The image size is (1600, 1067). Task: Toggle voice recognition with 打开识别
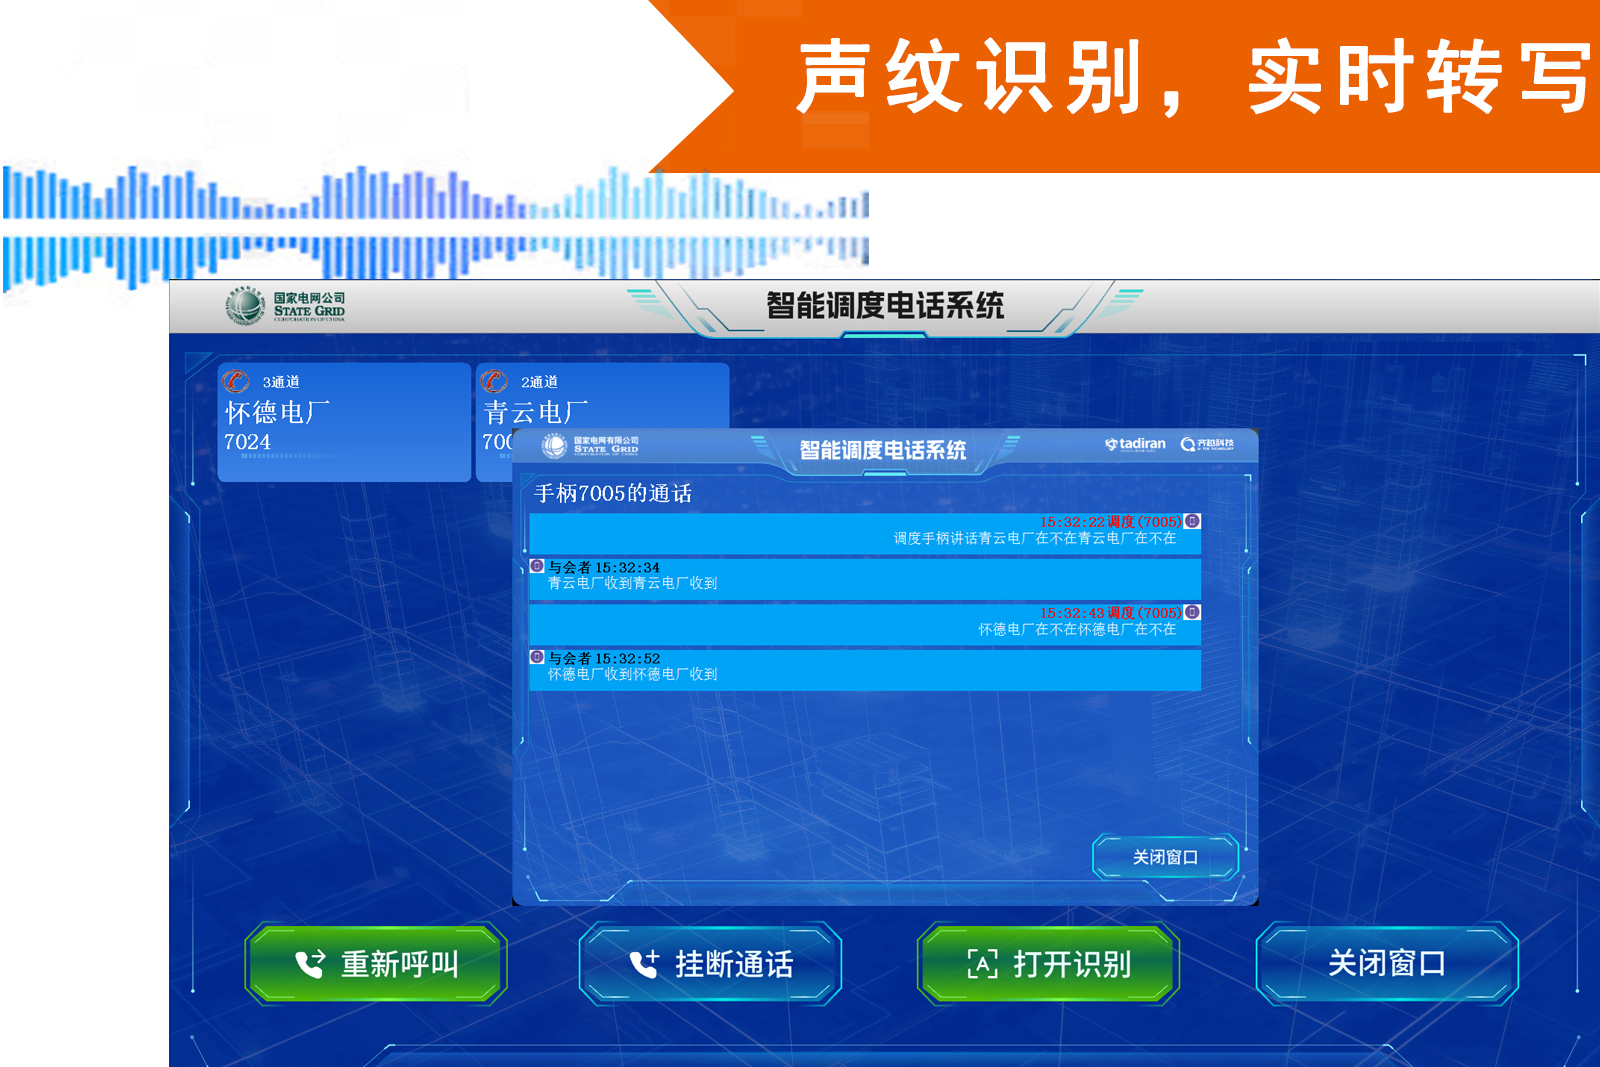coord(1048,963)
